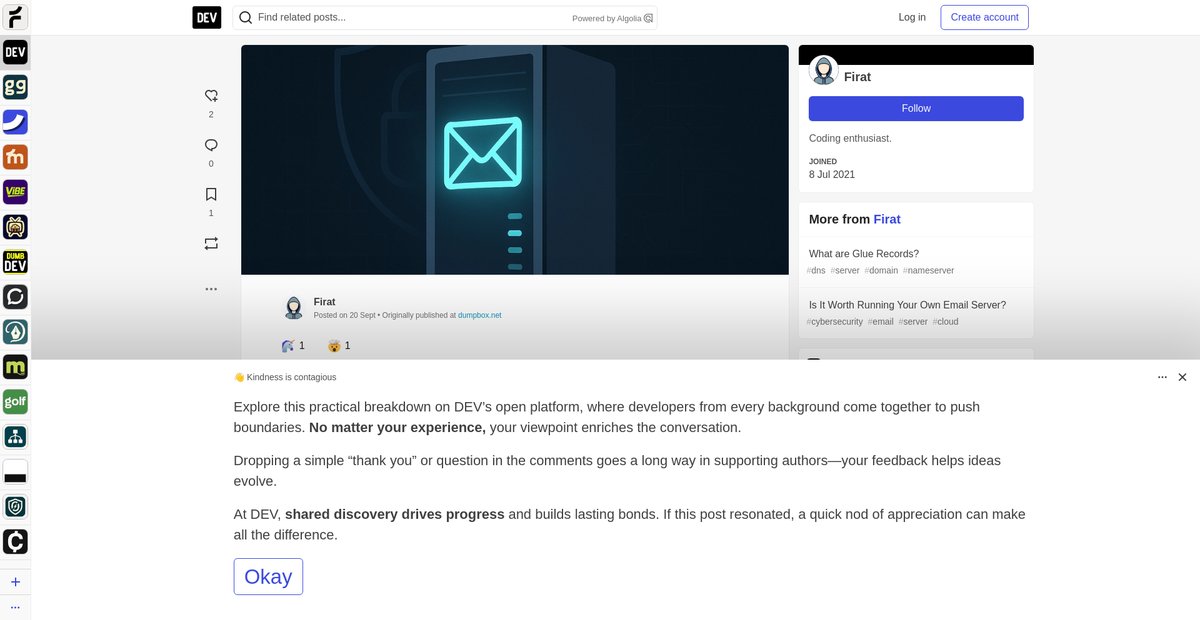The width and height of the screenshot is (1200, 620).
Task: Open the VIBE community sidebar icon
Action: 15,192
